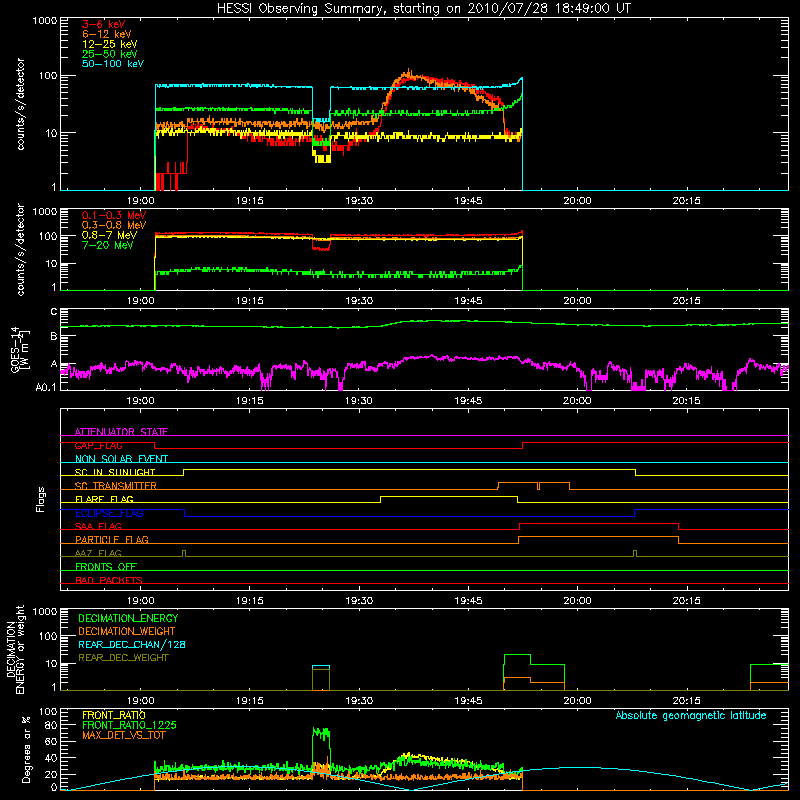Select the FLARE_FLAG label
This screenshot has width=800, height=800.
point(104,499)
